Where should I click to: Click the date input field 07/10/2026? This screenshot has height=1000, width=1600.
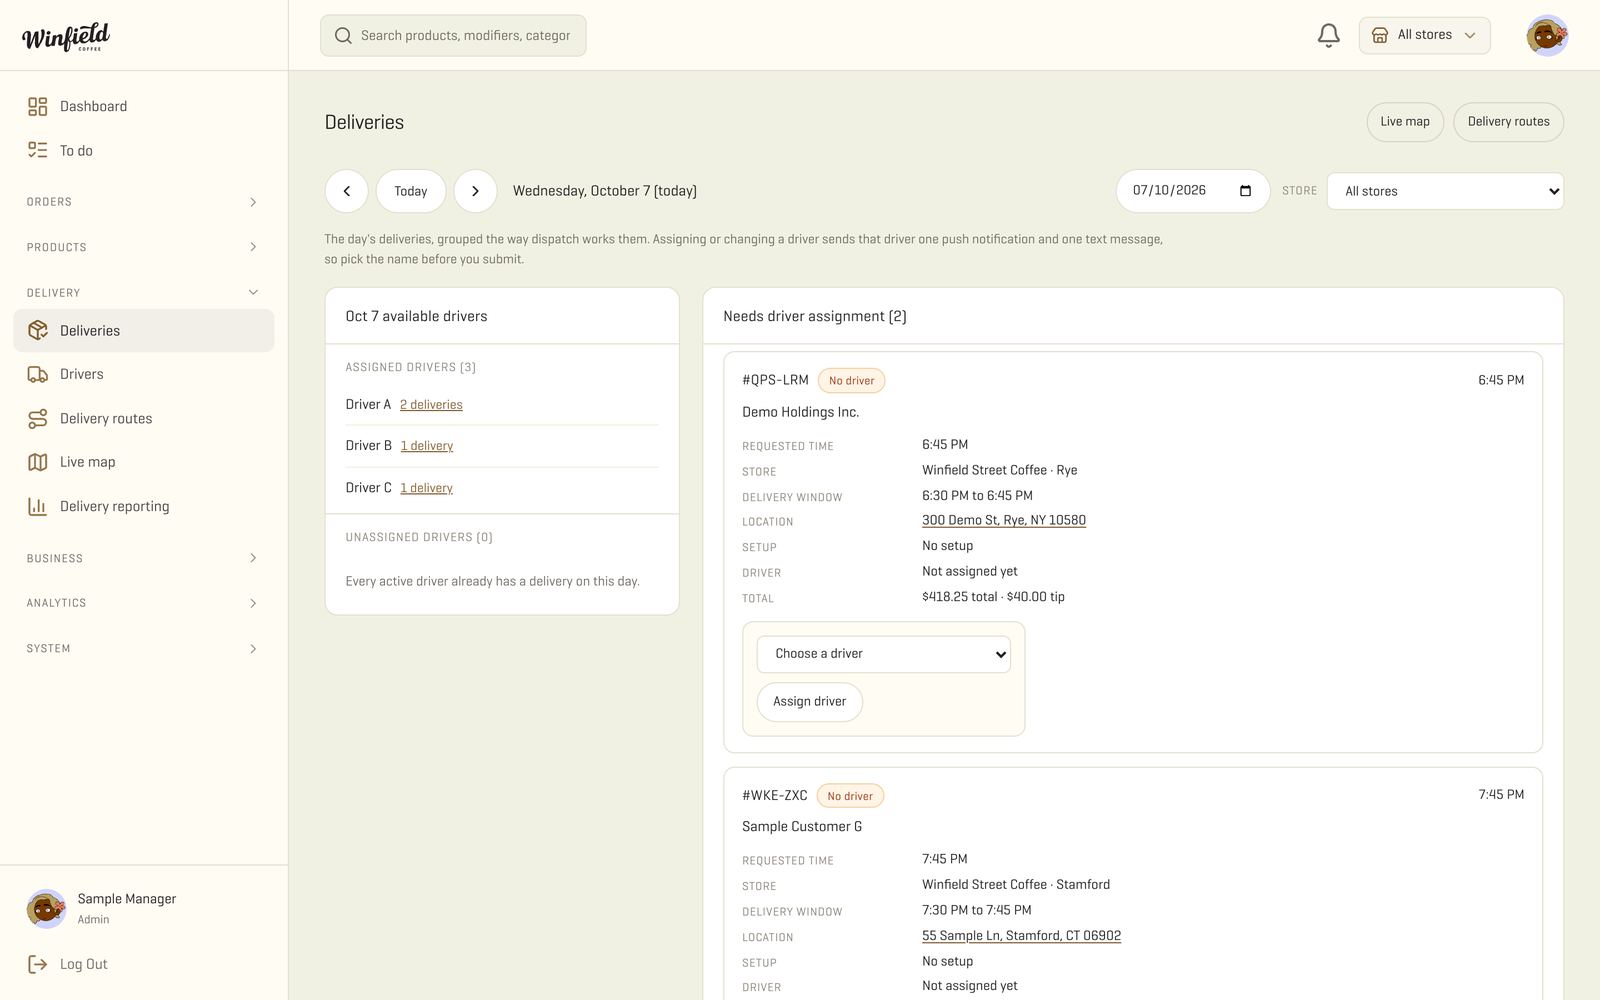(1193, 191)
